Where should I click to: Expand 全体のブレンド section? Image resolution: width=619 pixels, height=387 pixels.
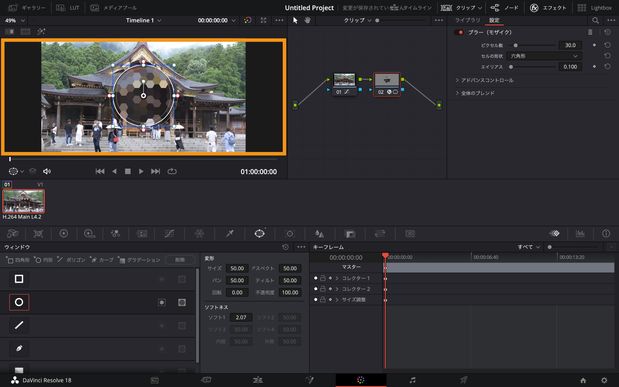coord(475,93)
